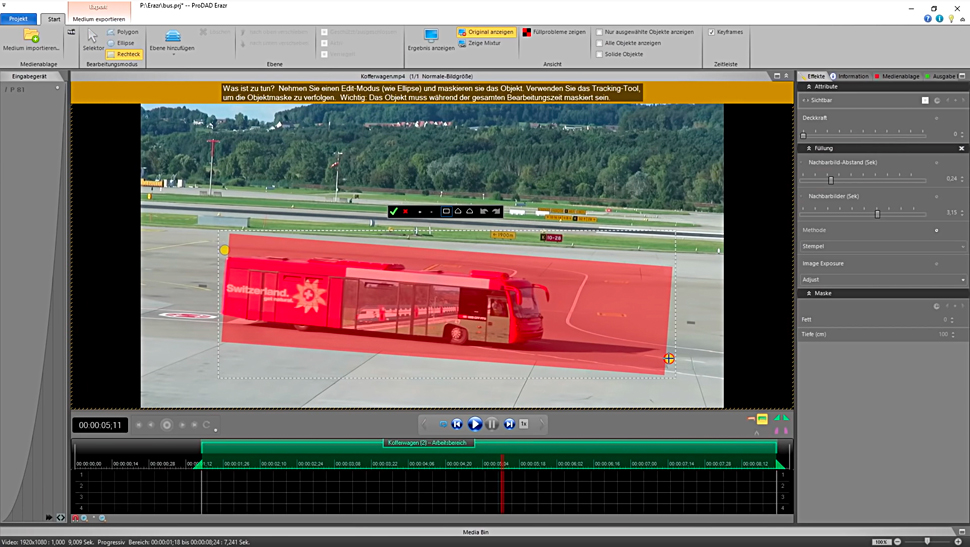Screen dimensions: 970x547
Task: Open the Medium exportieren tab
Action: pyautogui.click(x=99, y=19)
